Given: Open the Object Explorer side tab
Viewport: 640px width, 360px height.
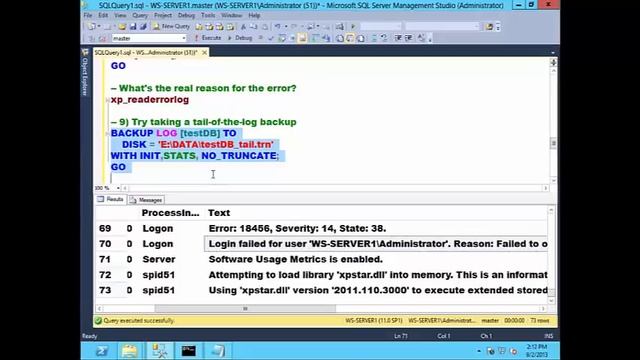Looking at the screenshot, I should 85,73.
